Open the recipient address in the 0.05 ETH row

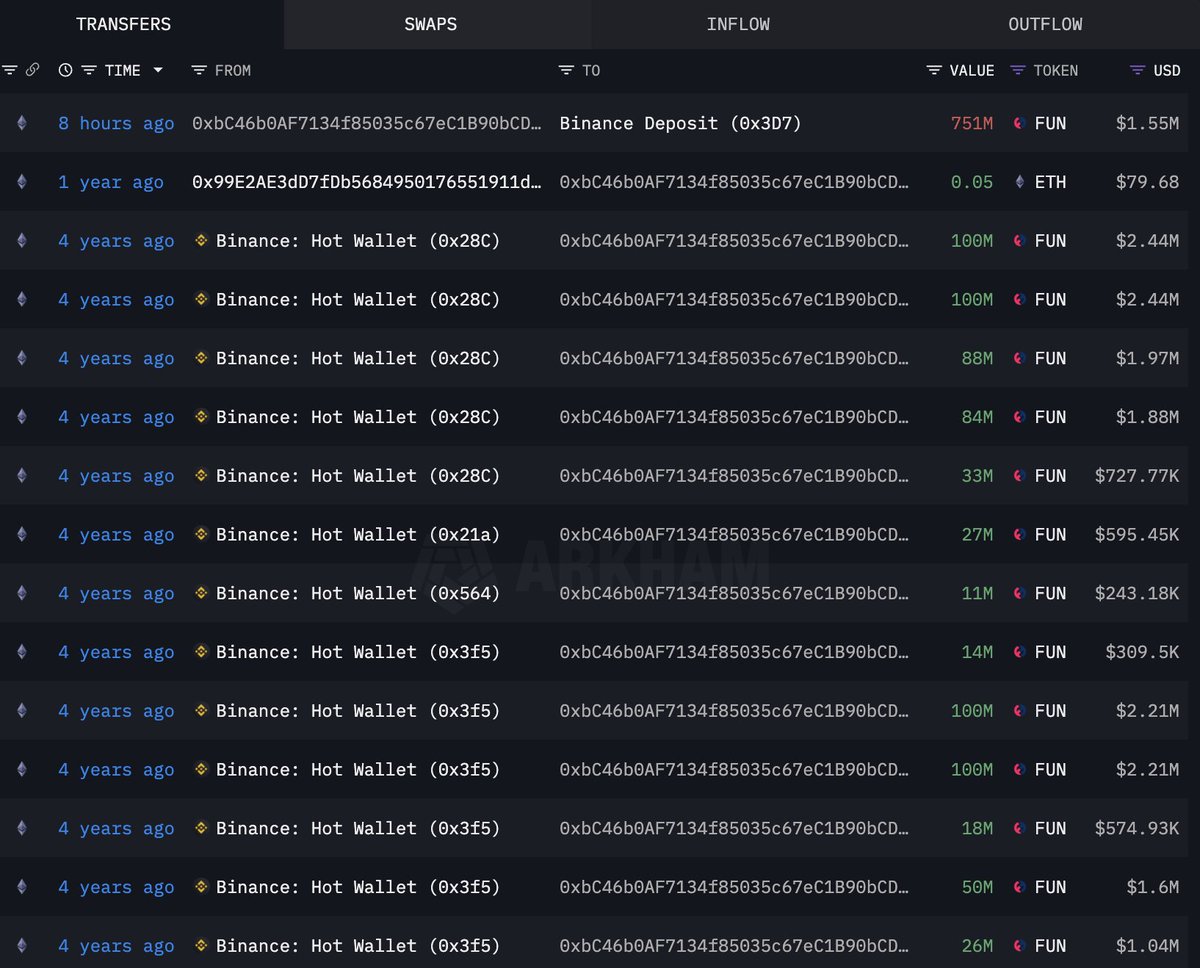pos(735,182)
